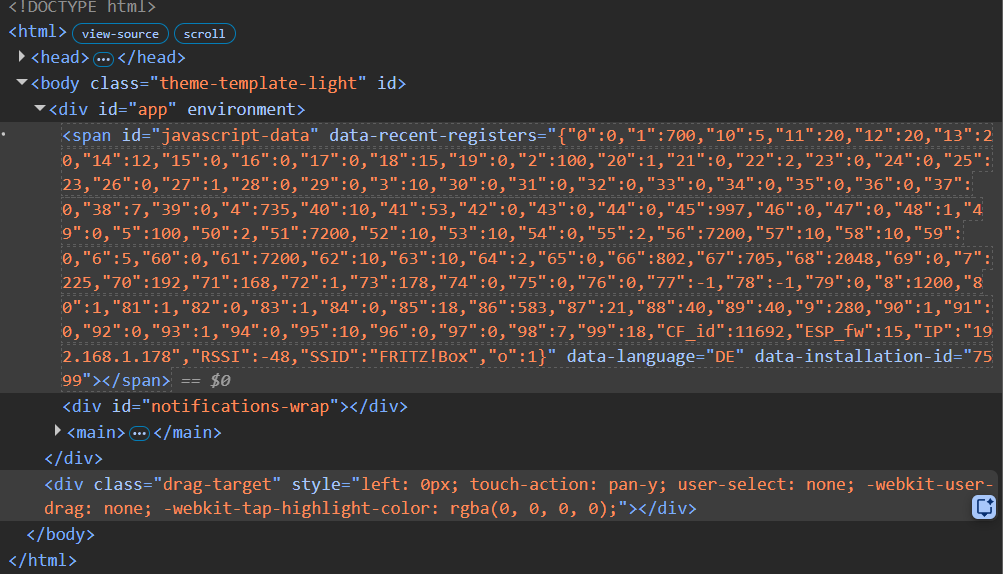Click the data-installation-id attribute name
Image resolution: width=1003 pixels, height=574 pixels.
point(853,356)
